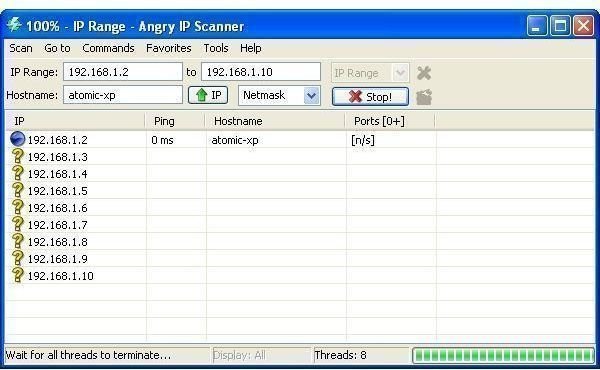Click the fetchers icon next to Stop button
600x370 pixels.
[x=424, y=97]
